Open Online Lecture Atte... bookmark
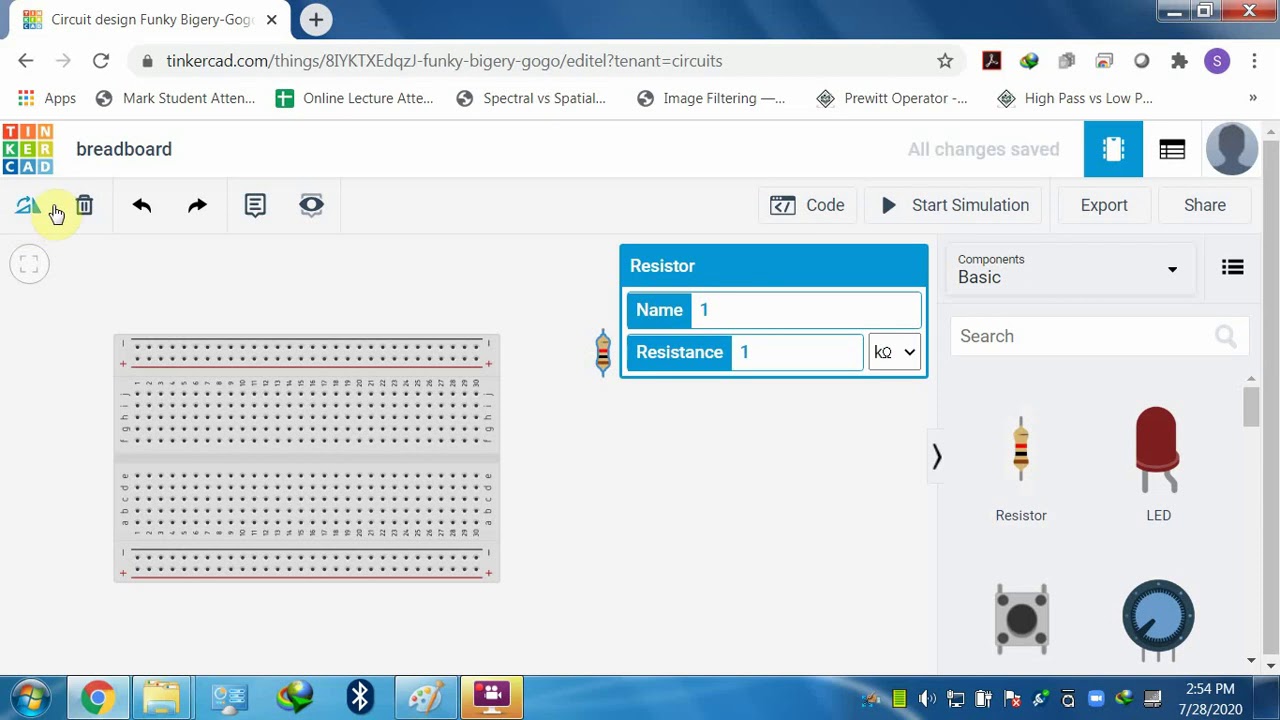The width and height of the screenshot is (1280, 720). point(354,98)
